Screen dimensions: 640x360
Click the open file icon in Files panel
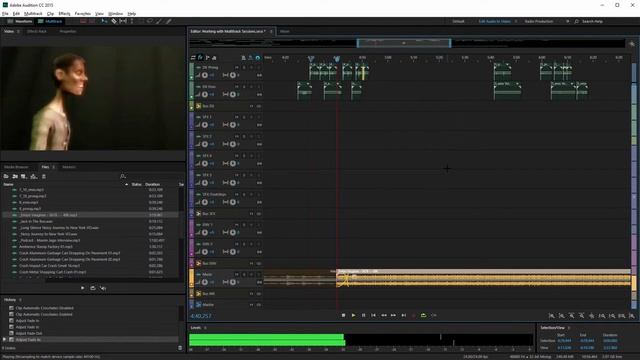6,176
